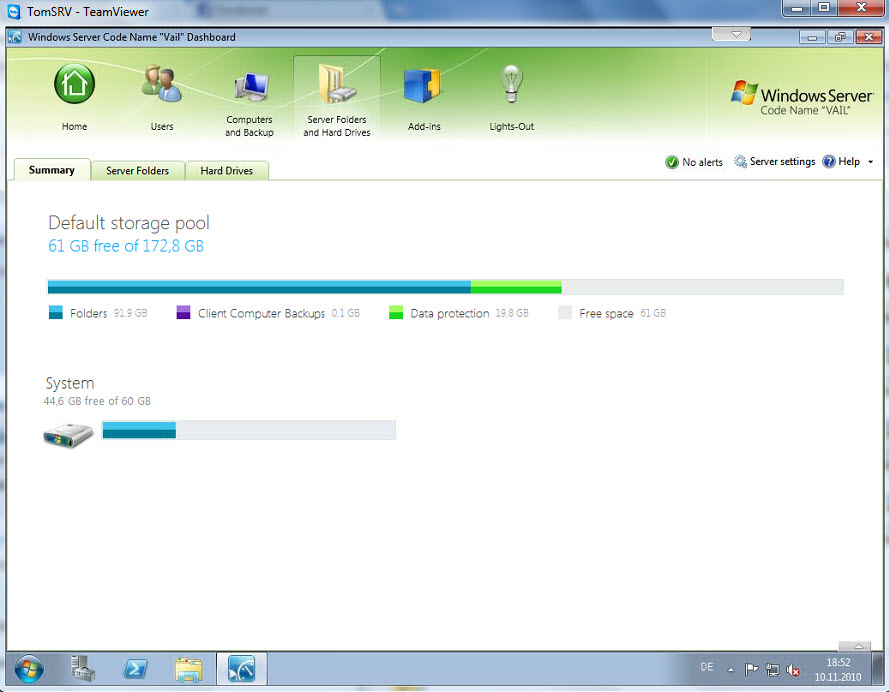Go to the Users section

click(x=161, y=87)
